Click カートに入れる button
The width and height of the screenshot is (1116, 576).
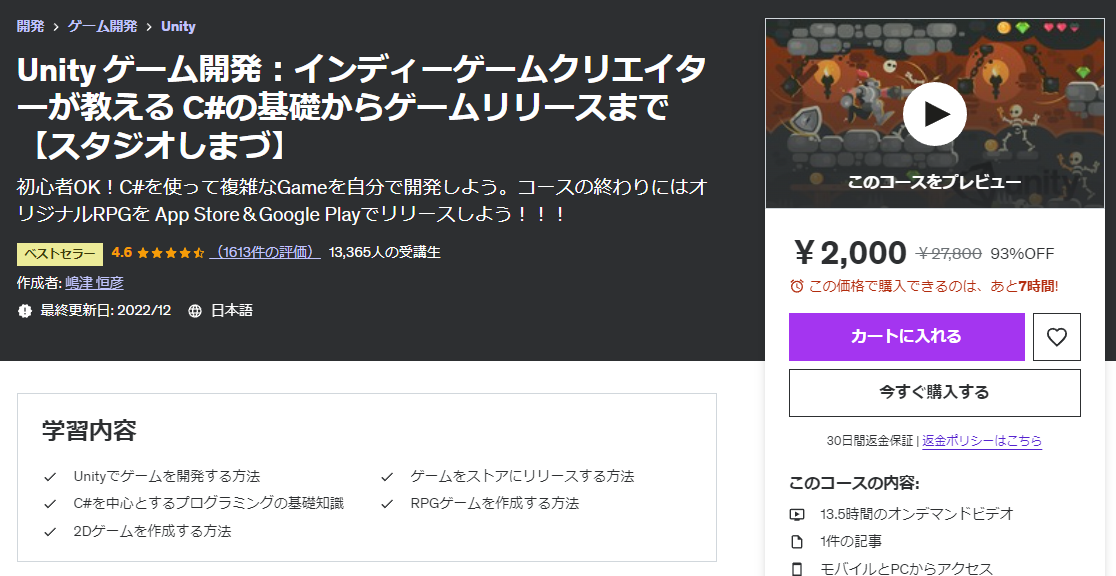pos(906,337)
